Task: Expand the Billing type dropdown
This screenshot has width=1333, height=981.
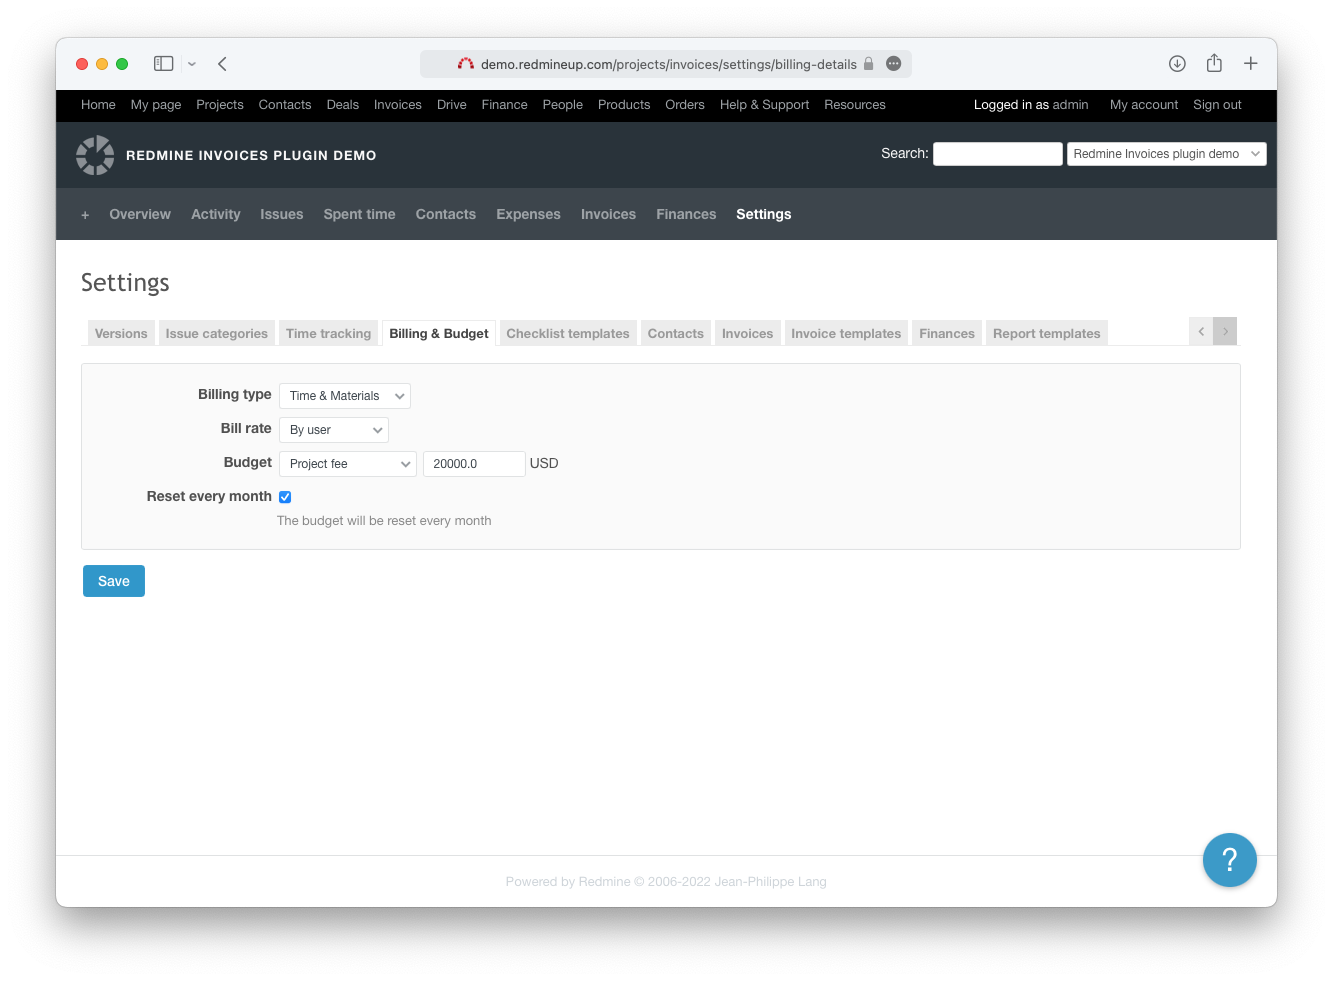Action: click(345, 396)
